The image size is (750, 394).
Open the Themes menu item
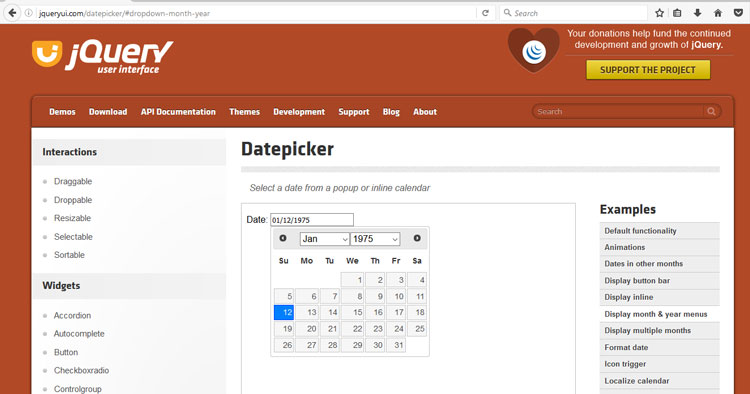(244, 112)
